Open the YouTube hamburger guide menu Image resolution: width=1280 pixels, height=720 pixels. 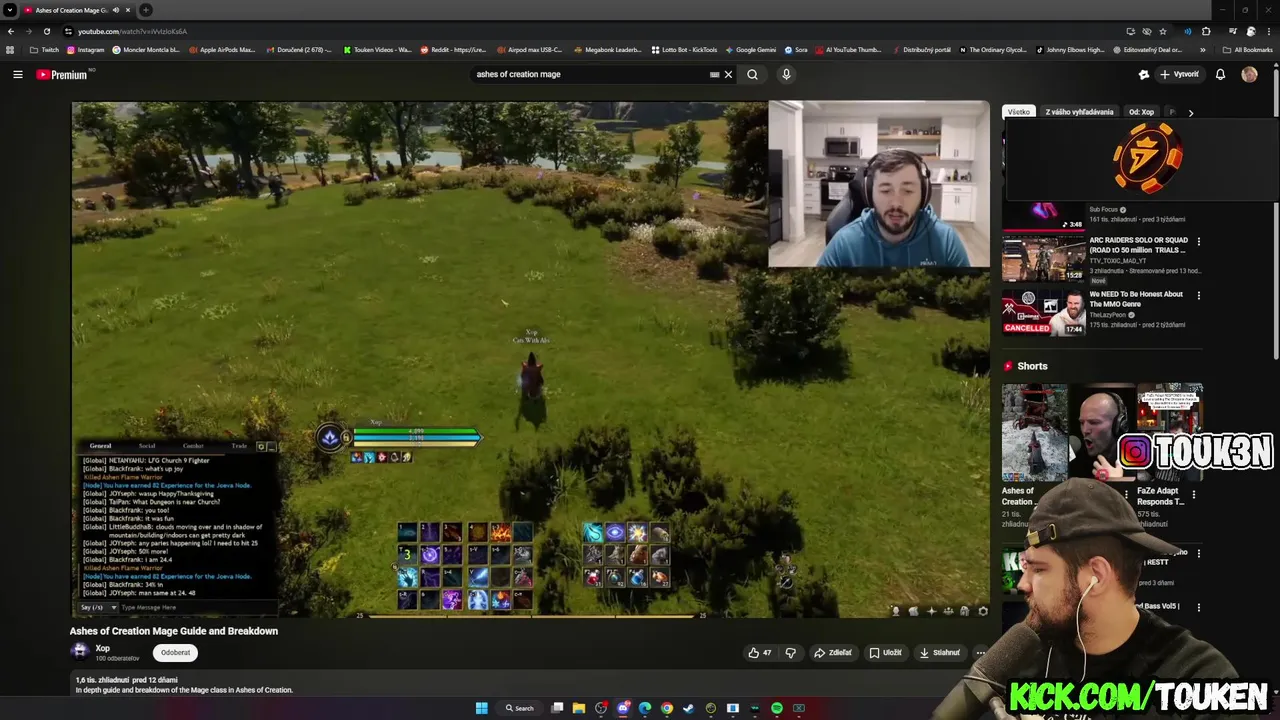18,74
